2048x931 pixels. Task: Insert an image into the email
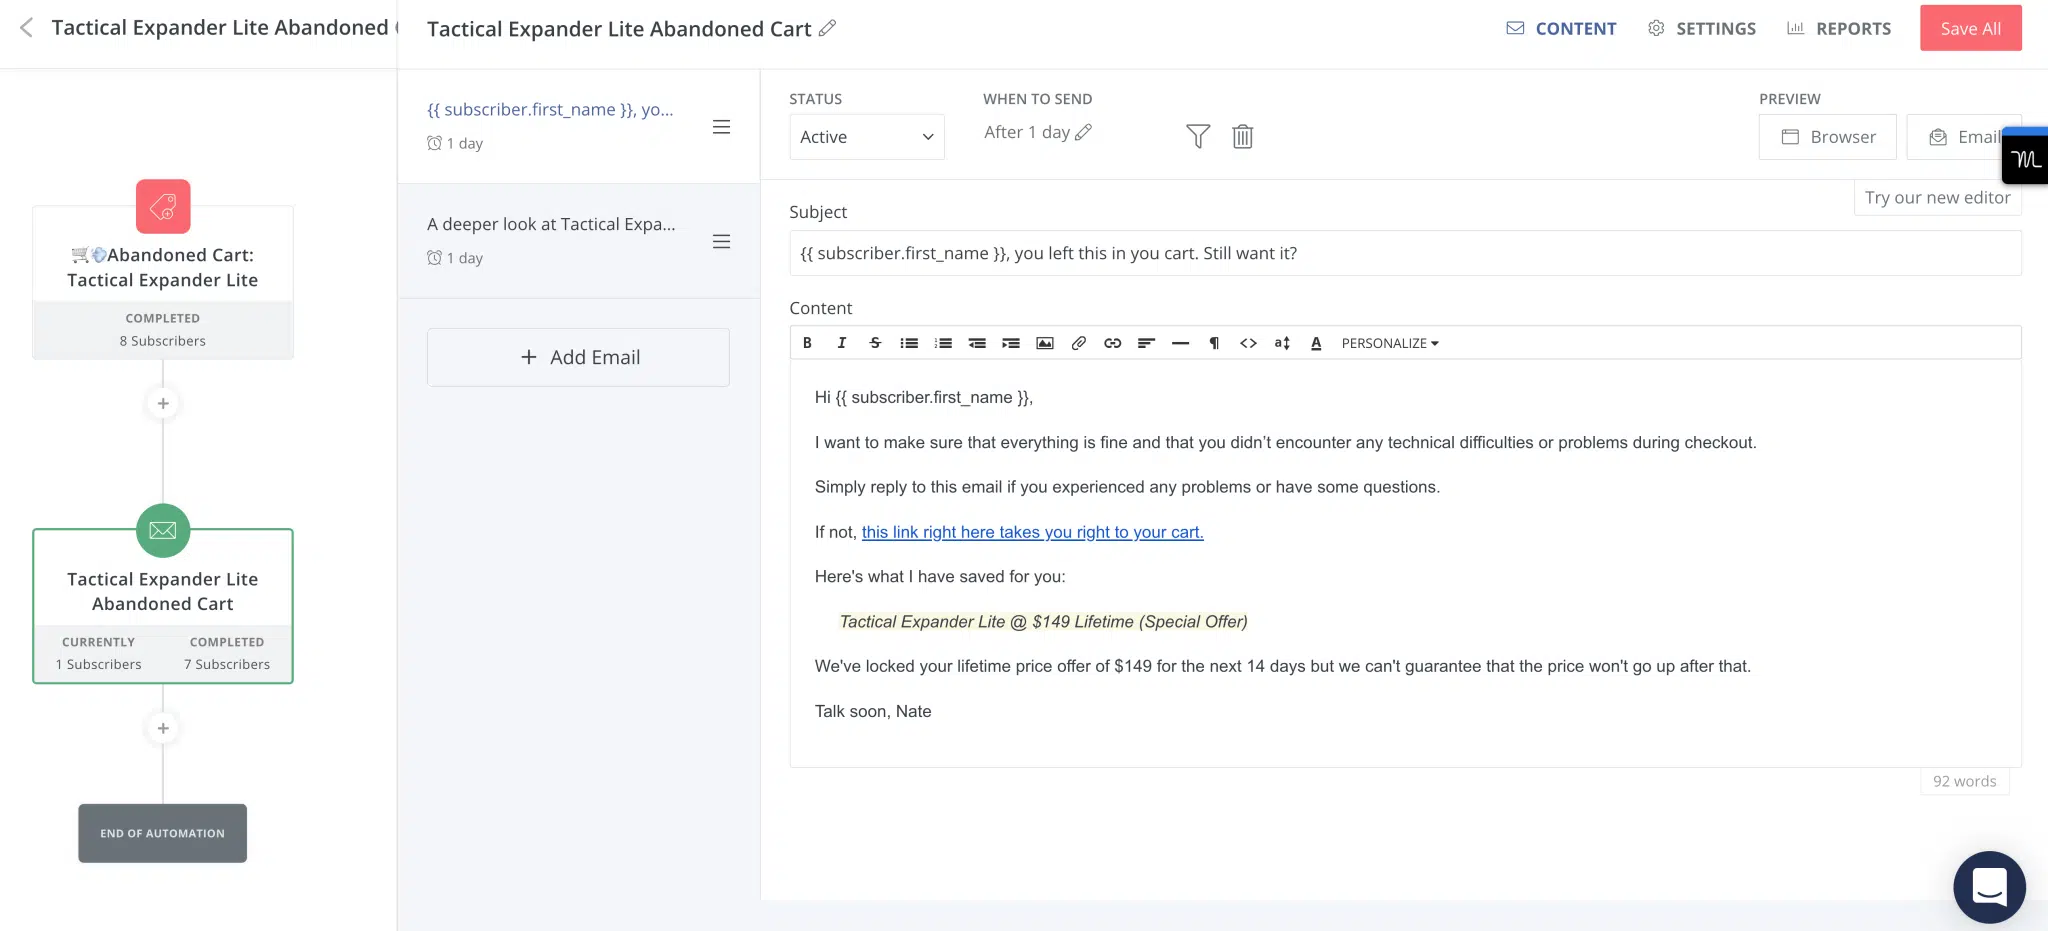tap(1045, 343)
